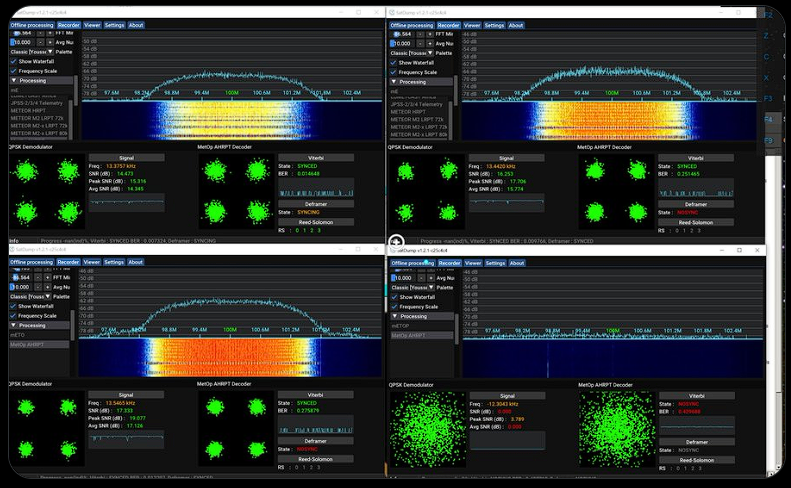Uncheck Frequency Scale in the top-right window
Screen dimensions: 791x488
pyautogui.click(x=393, y=72)
